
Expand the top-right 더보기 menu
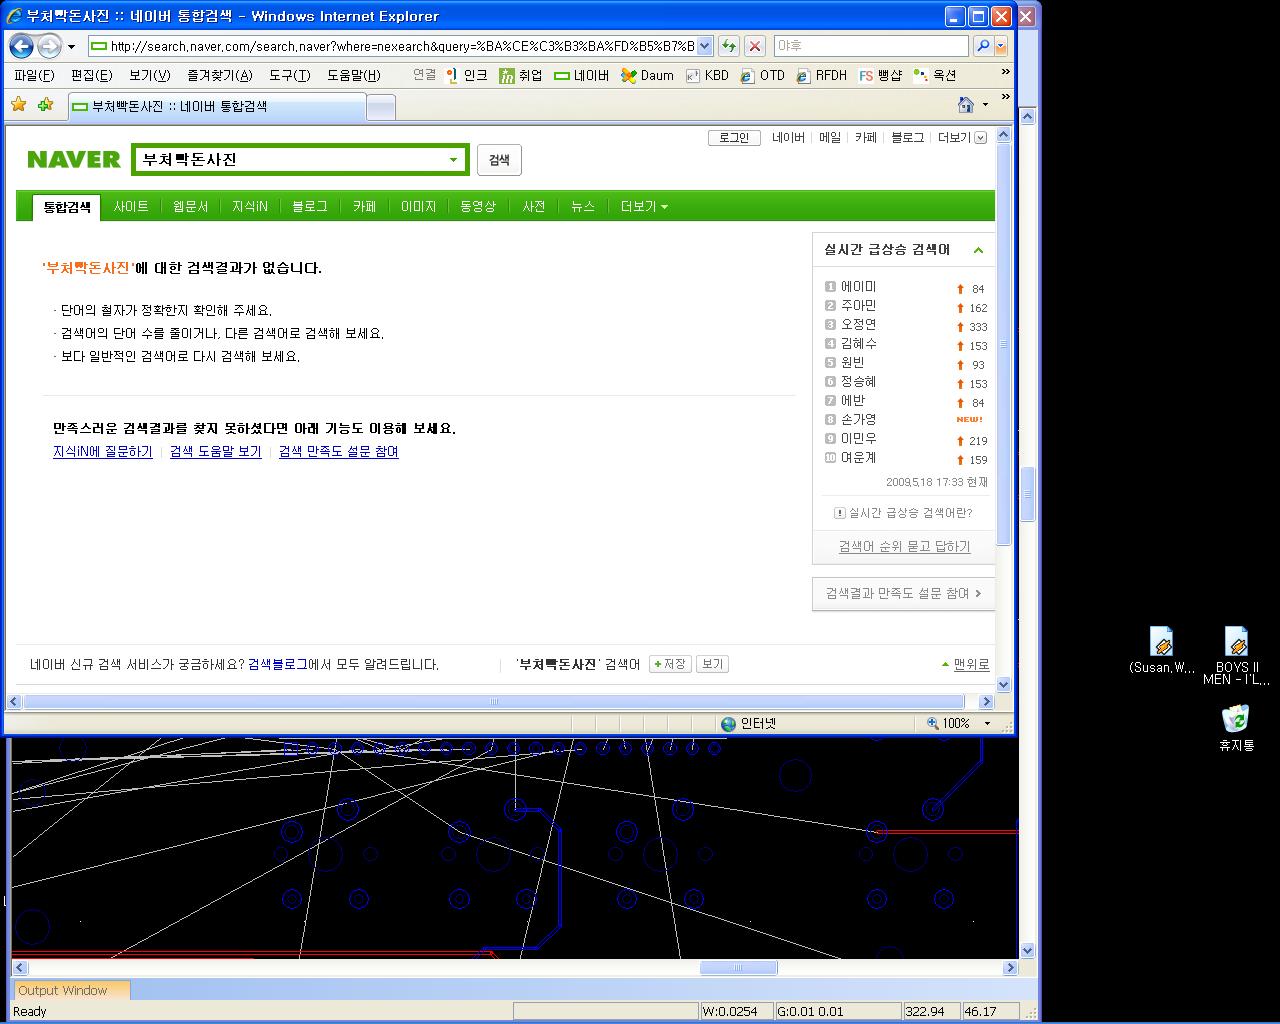[962, 138]
